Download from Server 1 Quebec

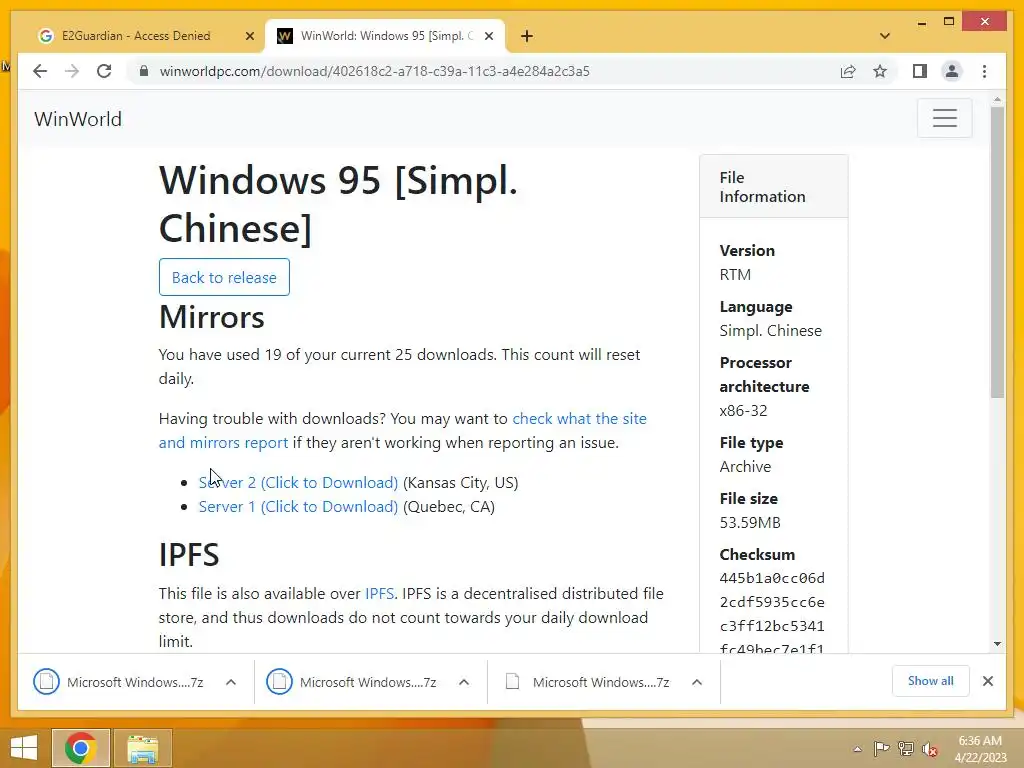pos(298,507)
